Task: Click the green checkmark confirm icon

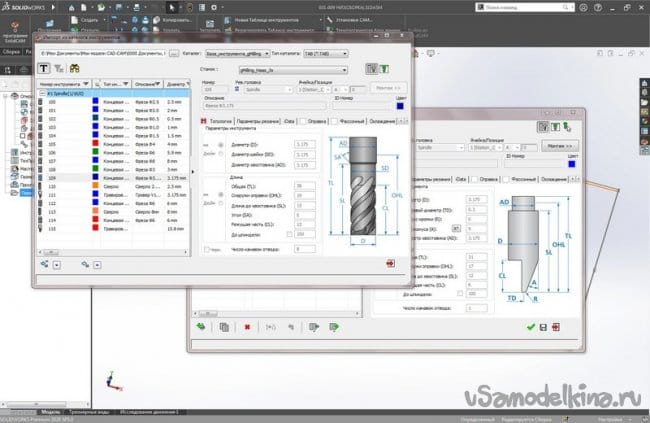Action: (530, 327)
